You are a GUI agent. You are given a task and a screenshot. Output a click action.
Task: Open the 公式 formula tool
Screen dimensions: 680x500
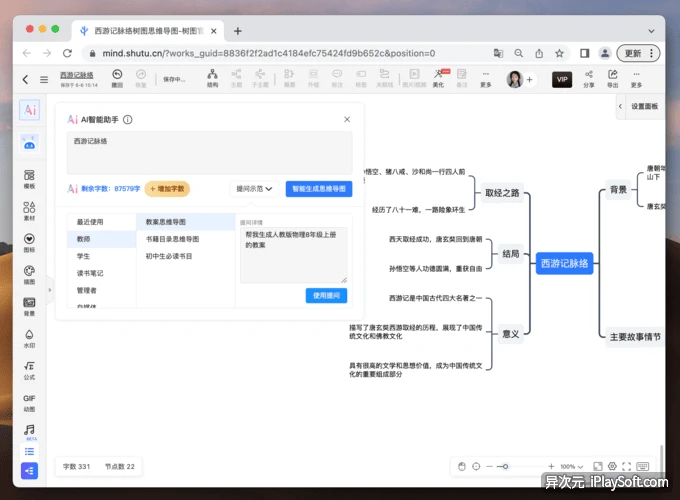point(29,371)
